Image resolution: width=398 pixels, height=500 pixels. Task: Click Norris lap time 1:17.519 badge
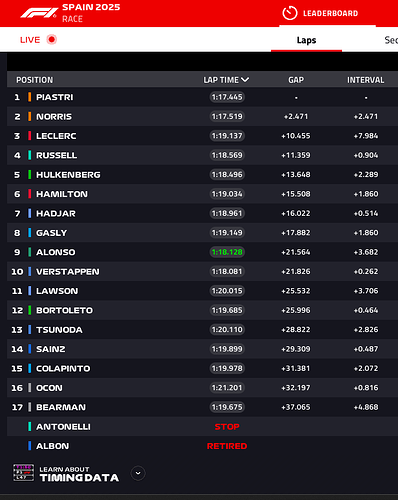tap(227, 116)
